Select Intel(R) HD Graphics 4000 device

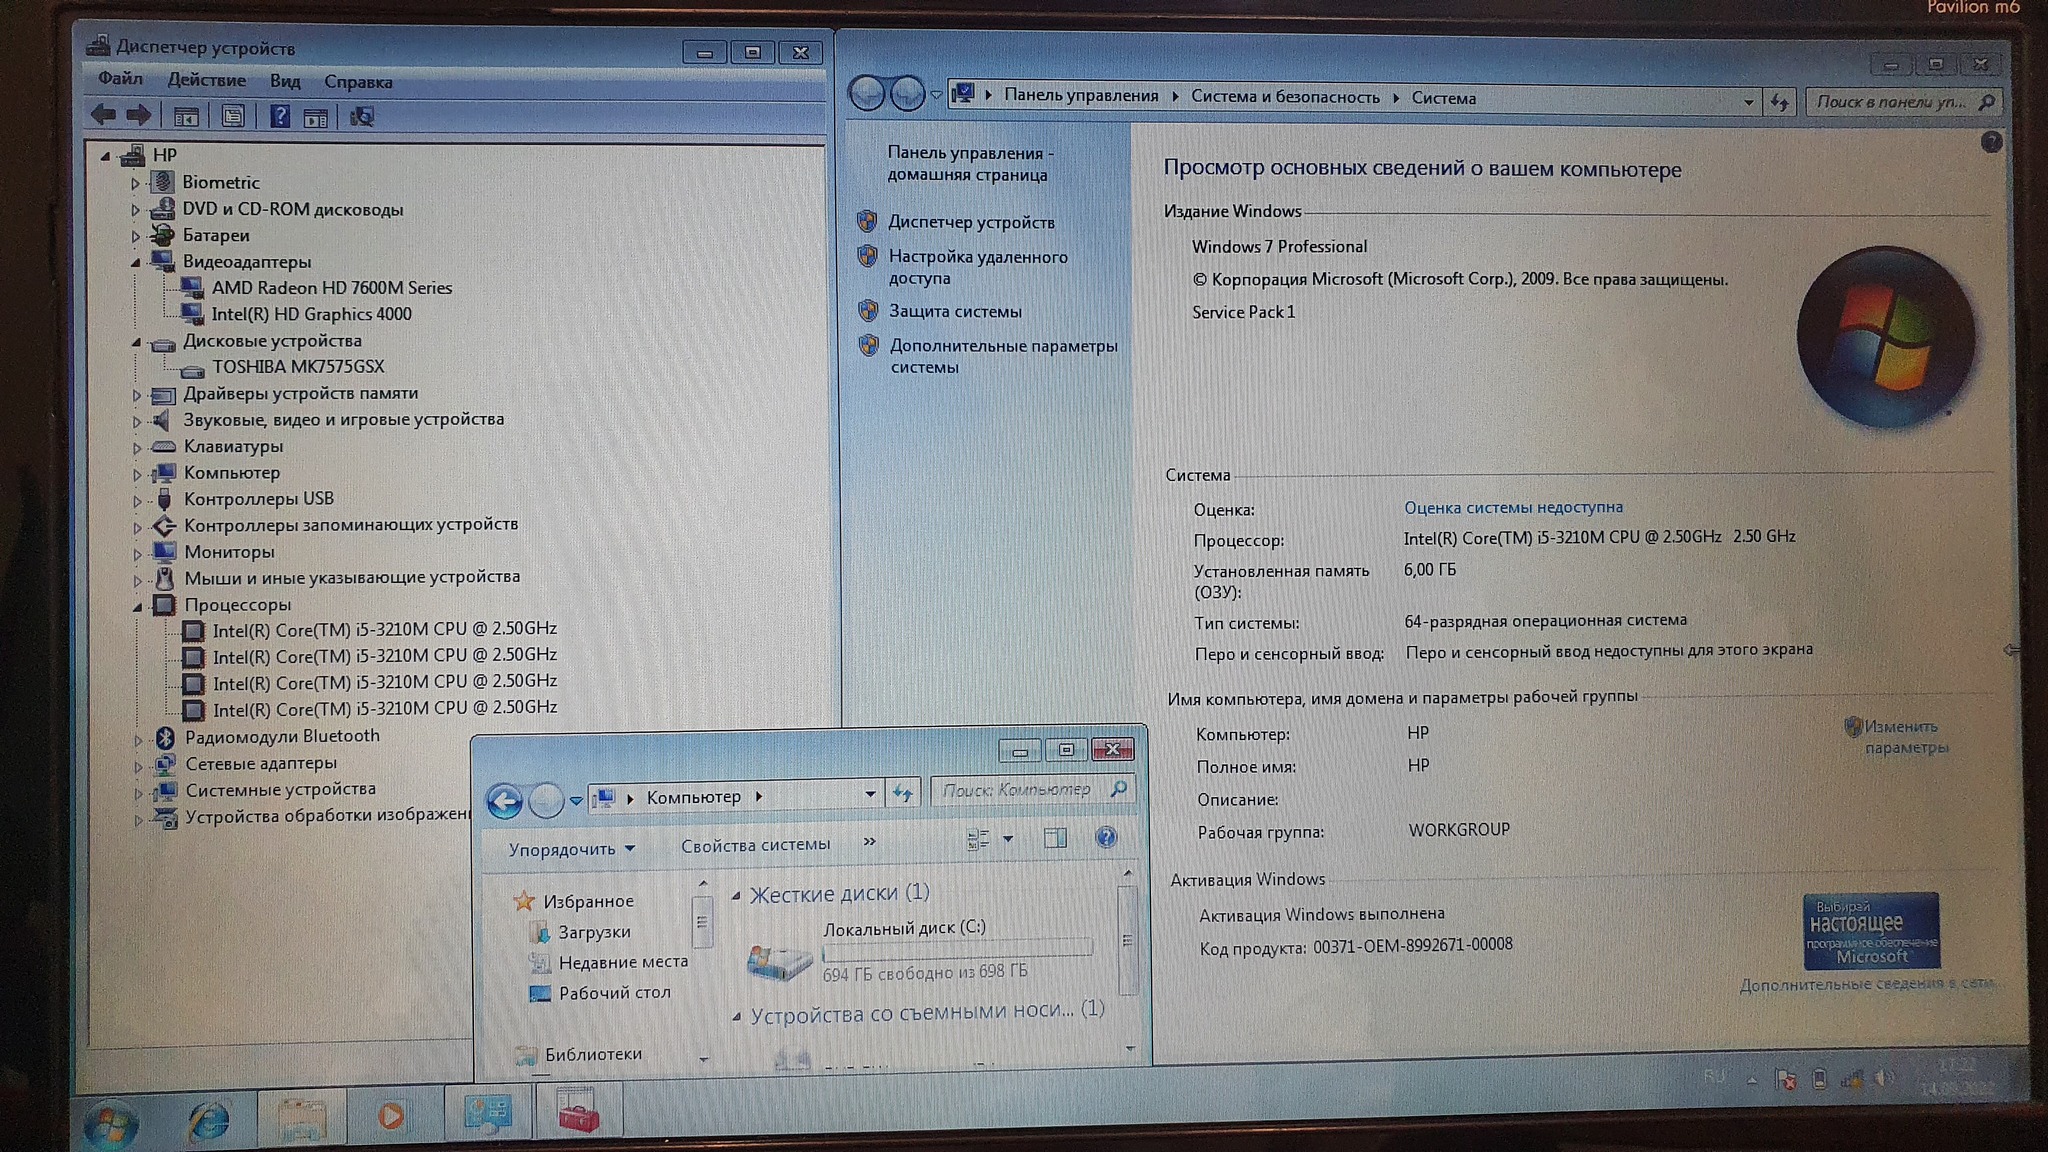(311, 314)
